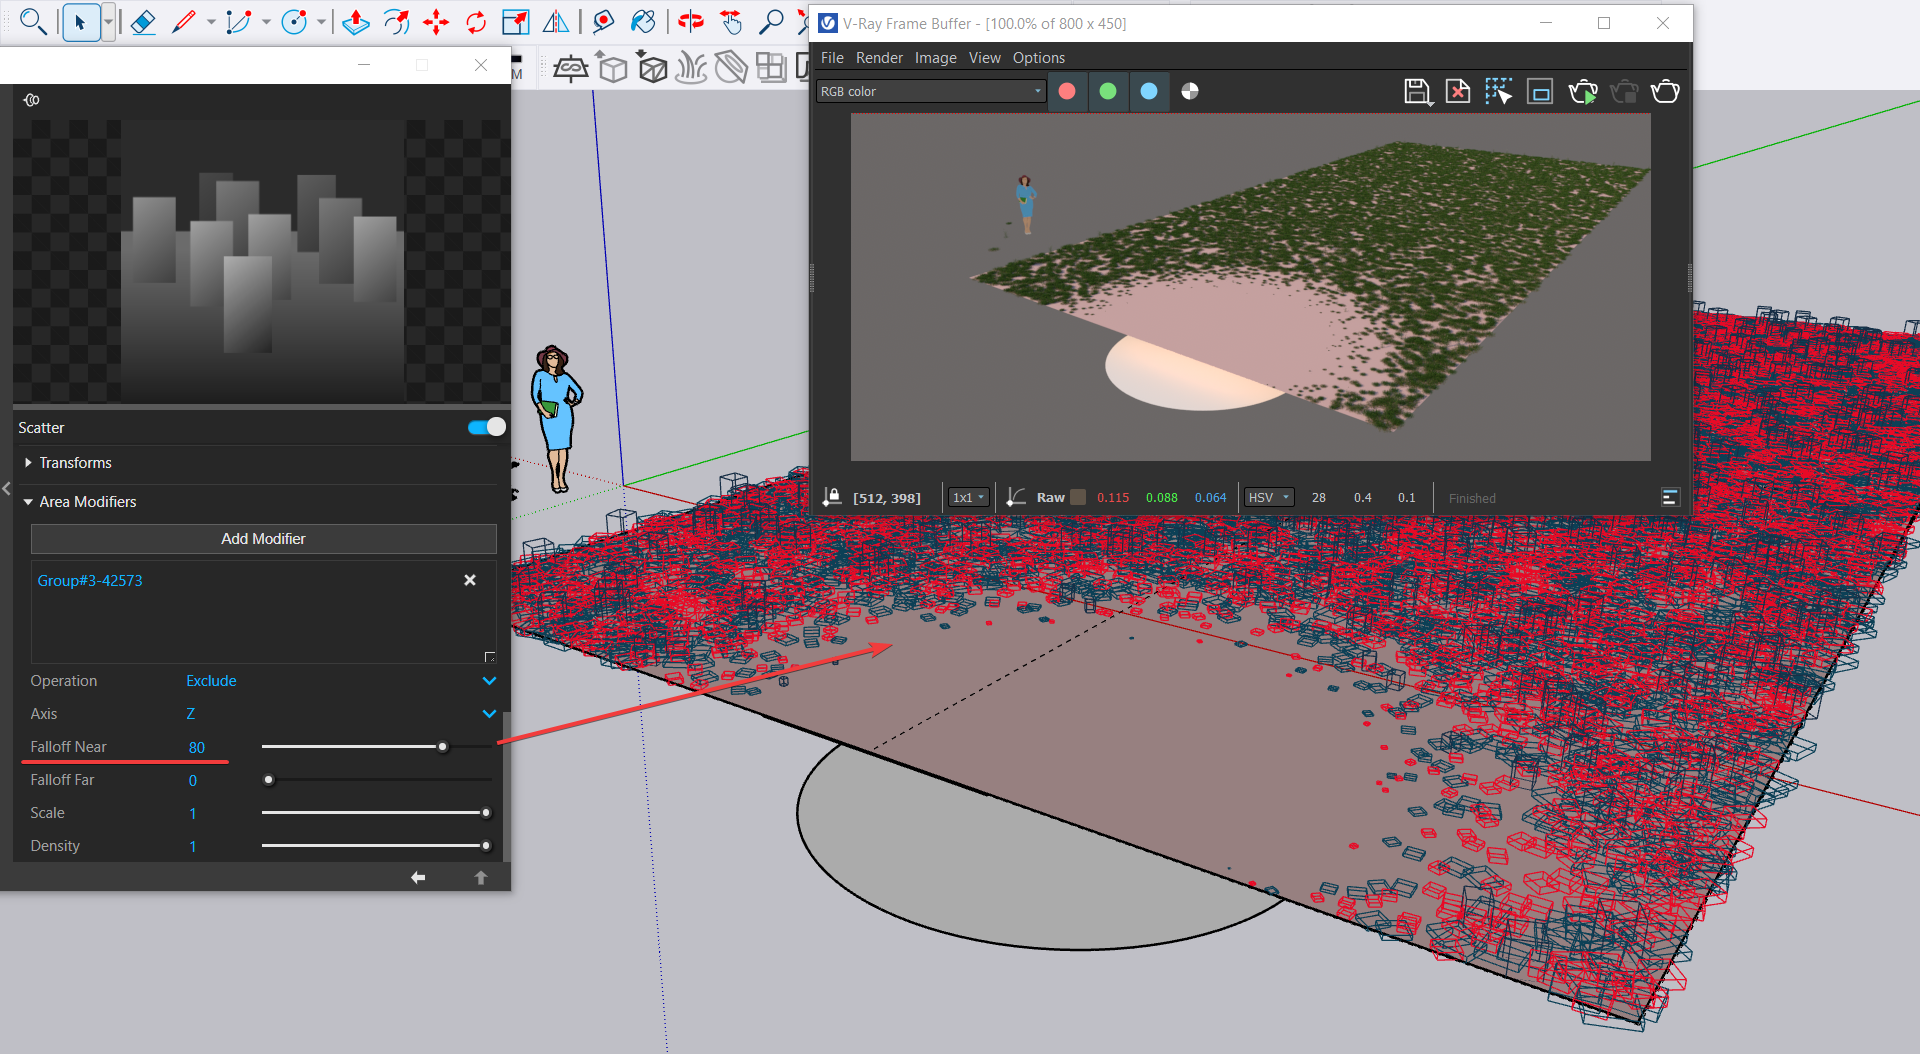The image size is (1920, 1054).
Task: Open the RGB color channel dropdown
Action: tap(931, 91)
